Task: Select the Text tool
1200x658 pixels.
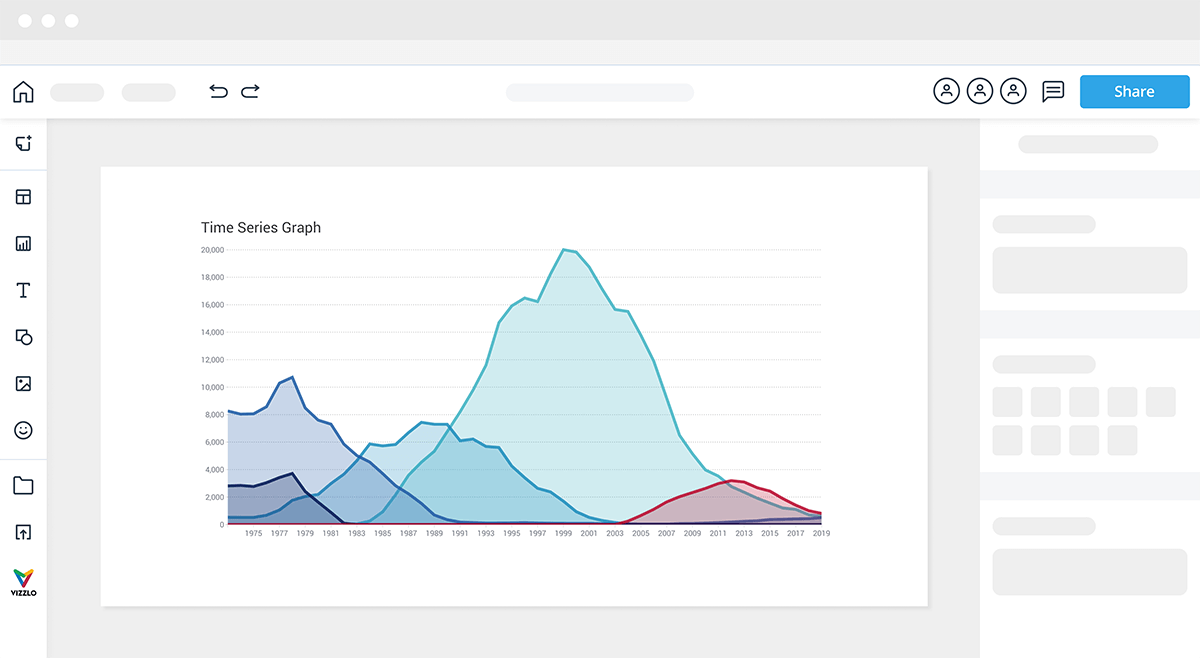Action: (23, 290)
